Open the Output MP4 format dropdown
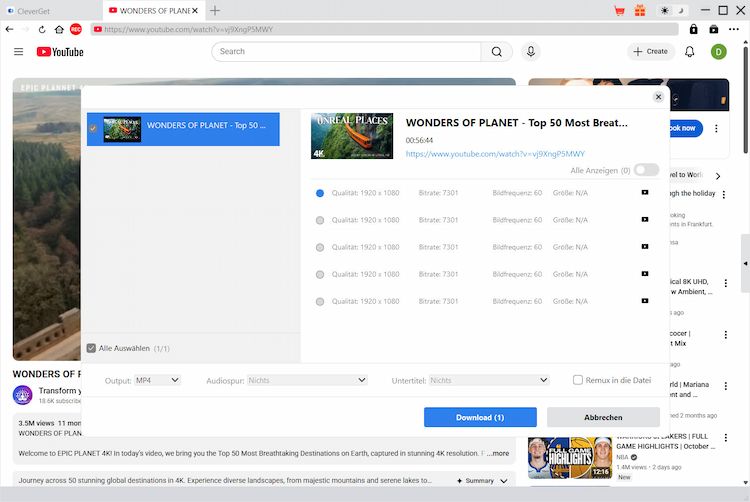Image resolution: width=750 pixels, height=502 pixels. click(158, 380)
